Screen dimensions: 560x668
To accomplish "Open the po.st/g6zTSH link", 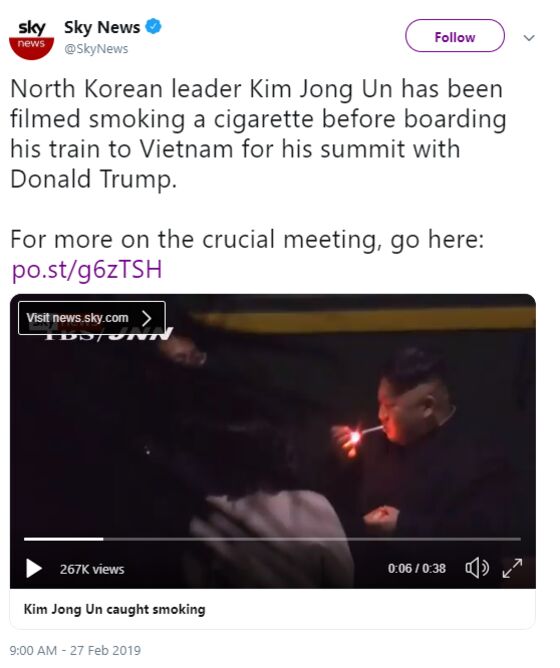I will [x=87, y=269].
